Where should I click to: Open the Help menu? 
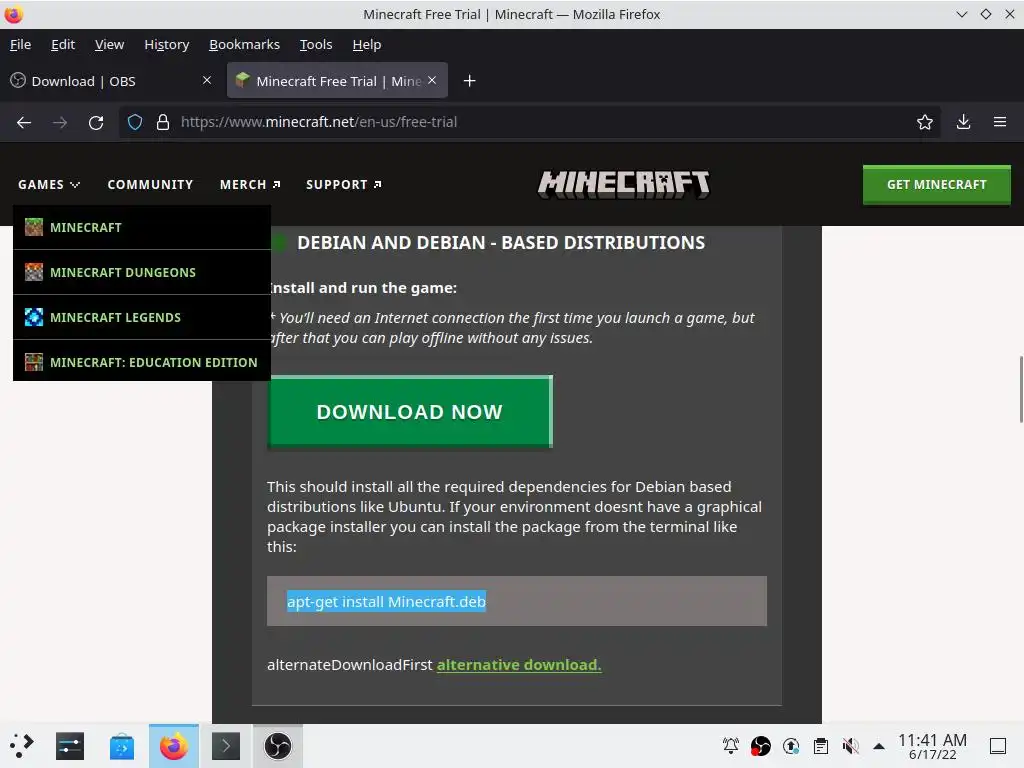pos(366,44)
